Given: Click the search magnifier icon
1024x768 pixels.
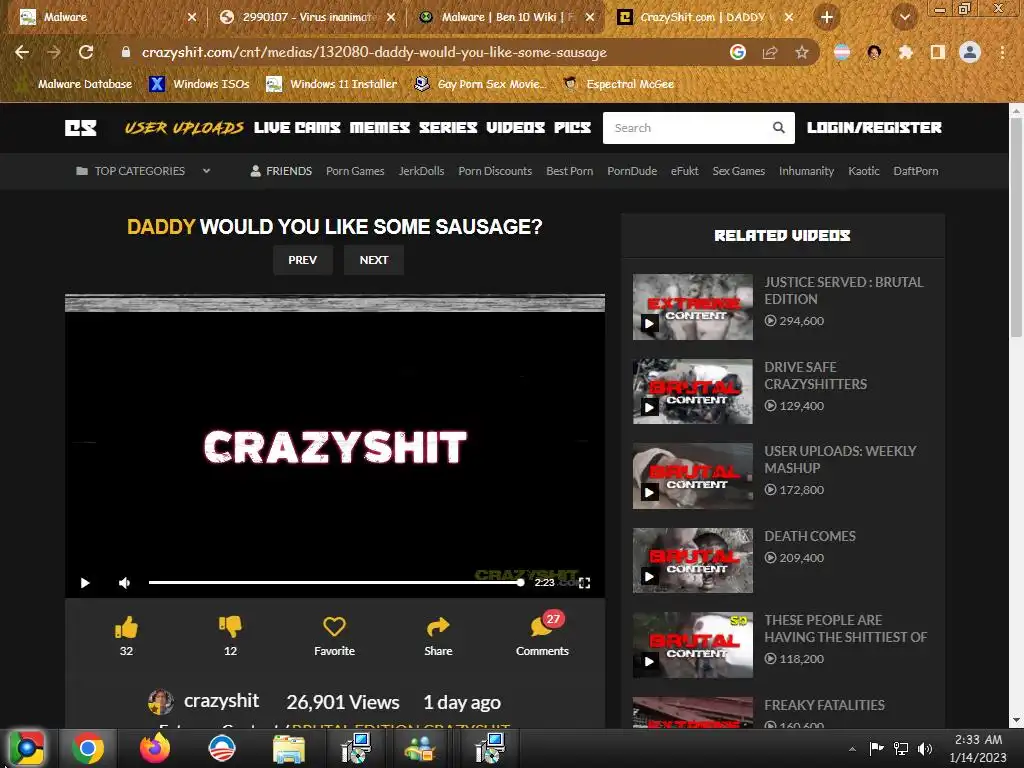Looking at the screenshot, I should click(778, 127).
